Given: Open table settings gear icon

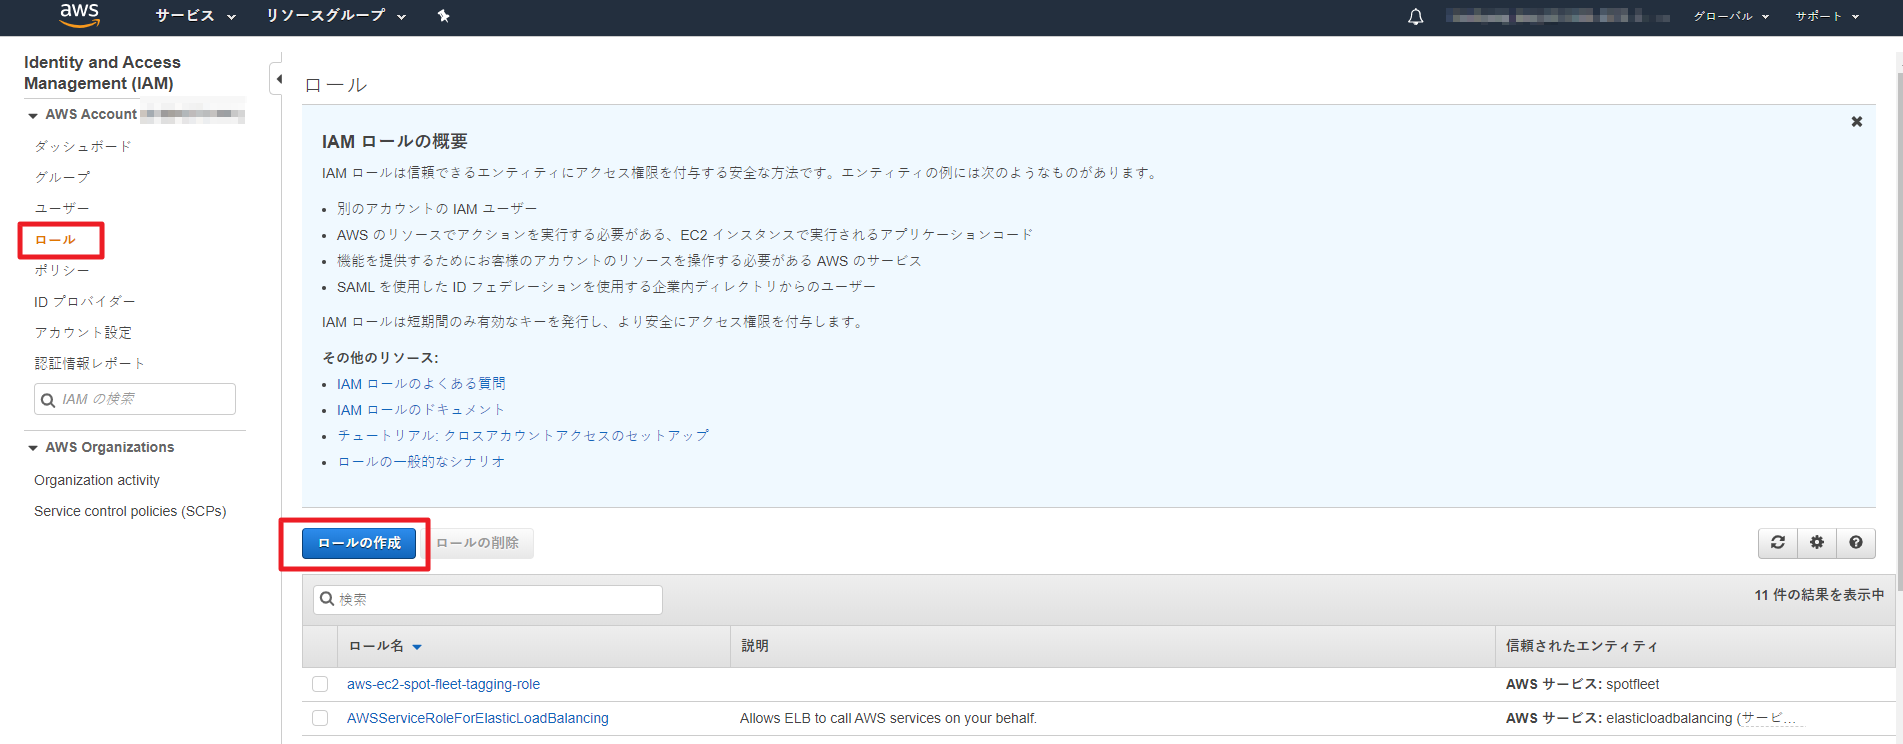Looking at the screenshot, I should [x=1816, y=543].
